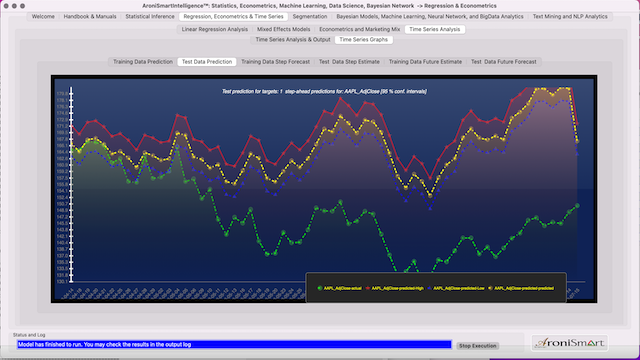The height and width of the screenshot is (360, 640).
Task: Select the Test Data Prediction tab
Action: 207,62
